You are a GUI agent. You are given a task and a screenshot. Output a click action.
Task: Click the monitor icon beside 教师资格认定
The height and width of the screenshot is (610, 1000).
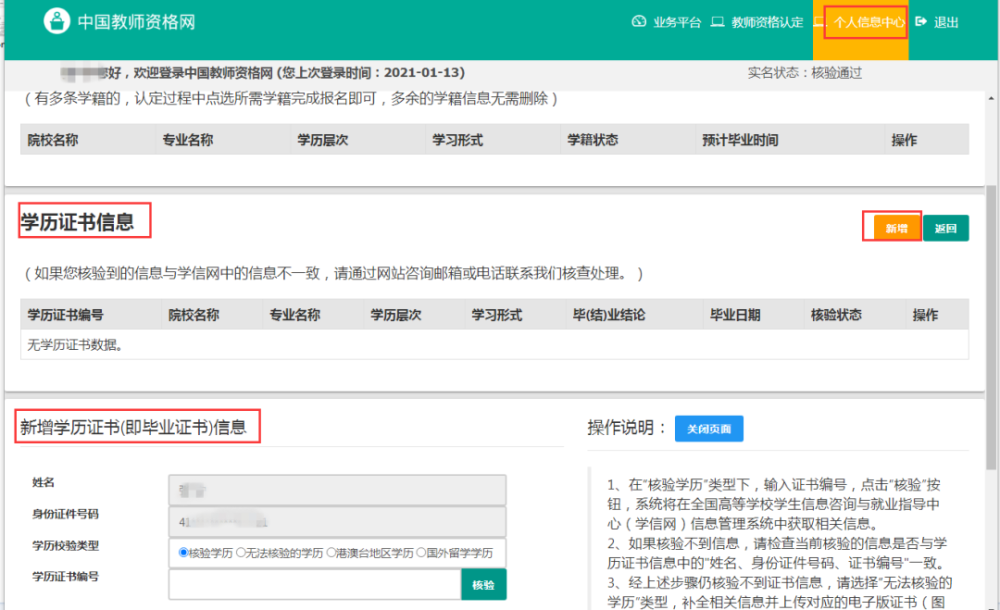pos(717,22)
